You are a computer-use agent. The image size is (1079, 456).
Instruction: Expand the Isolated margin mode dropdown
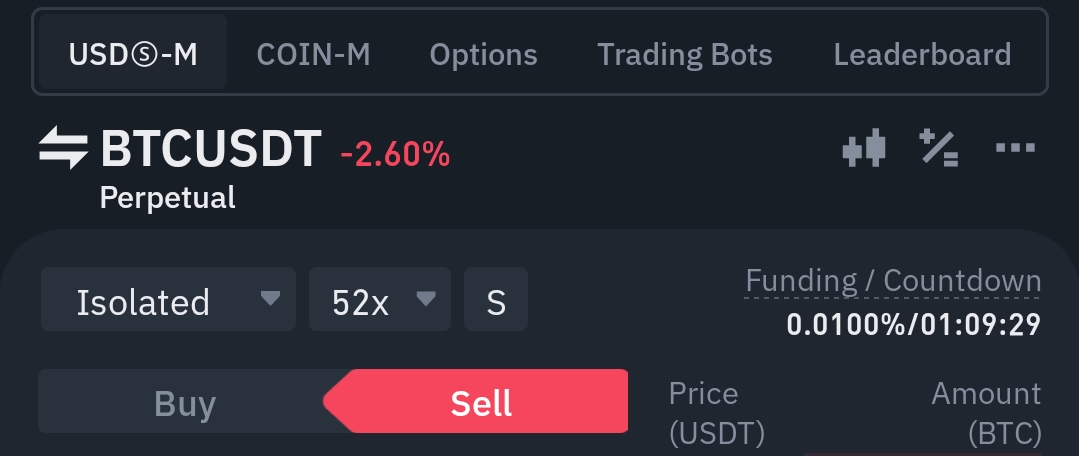pyautogui.click(x=169, y=299)
